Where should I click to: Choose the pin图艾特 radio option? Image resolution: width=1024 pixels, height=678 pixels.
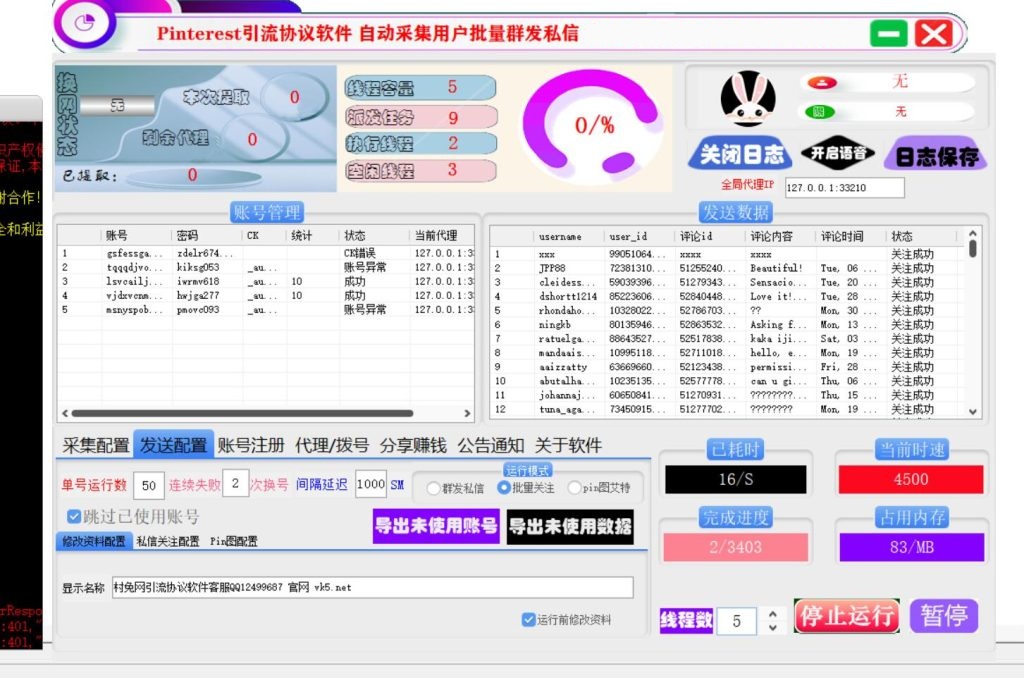[x=574, y=489]
